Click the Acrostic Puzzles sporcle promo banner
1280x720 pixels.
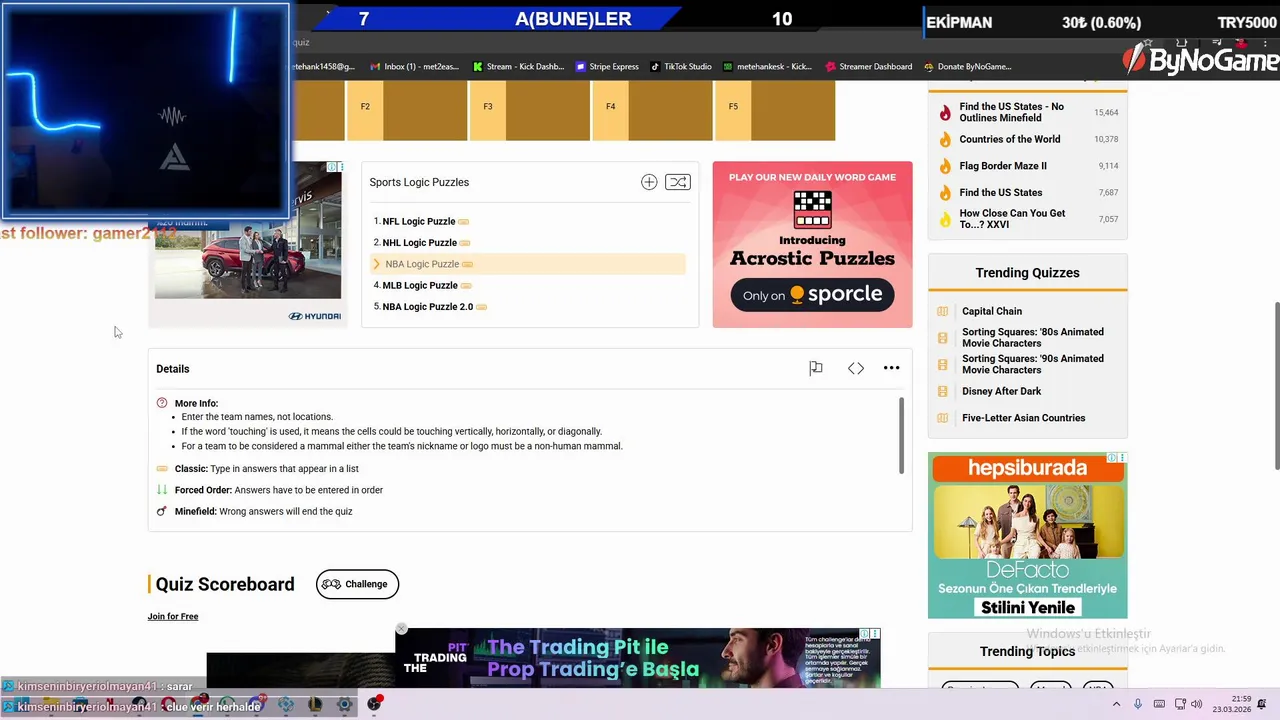click(812, 244)
